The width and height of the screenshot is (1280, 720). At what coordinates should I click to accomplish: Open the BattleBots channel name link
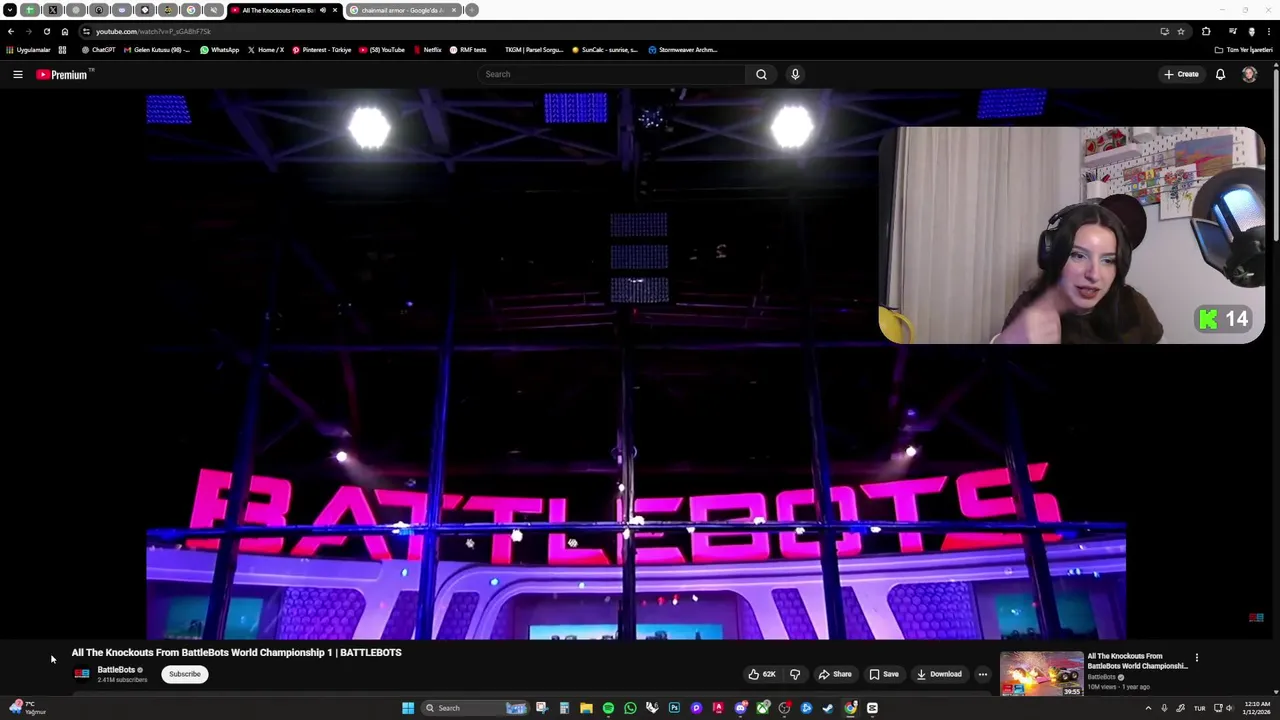tap(116, 670)
